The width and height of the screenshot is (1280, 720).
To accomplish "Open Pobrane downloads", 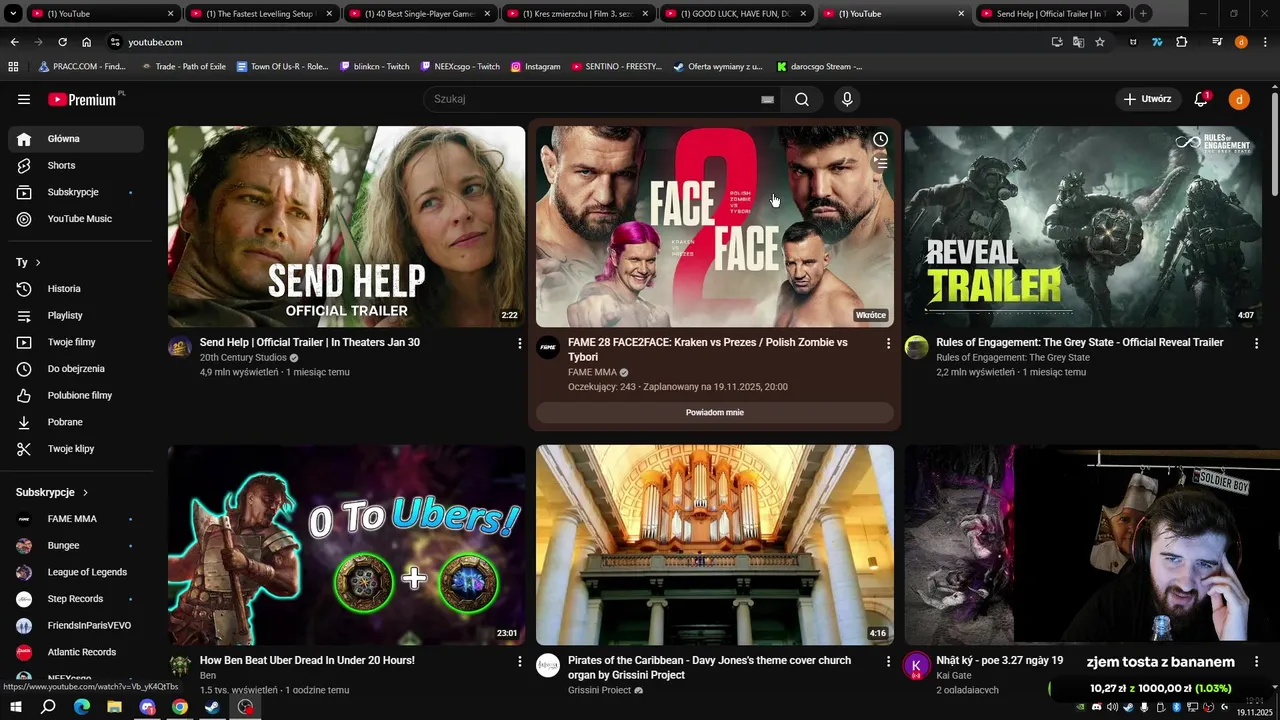I will (76, 422).
